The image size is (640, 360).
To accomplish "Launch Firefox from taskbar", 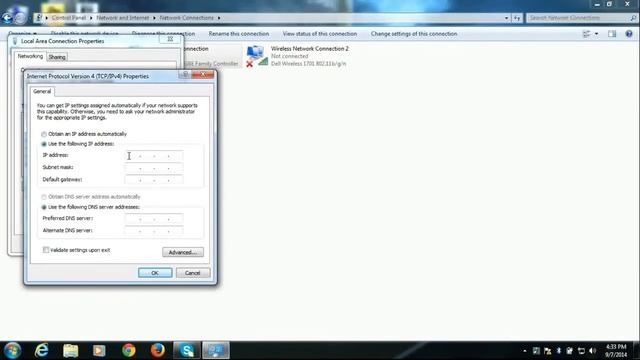I will click(x=158, y=350).
